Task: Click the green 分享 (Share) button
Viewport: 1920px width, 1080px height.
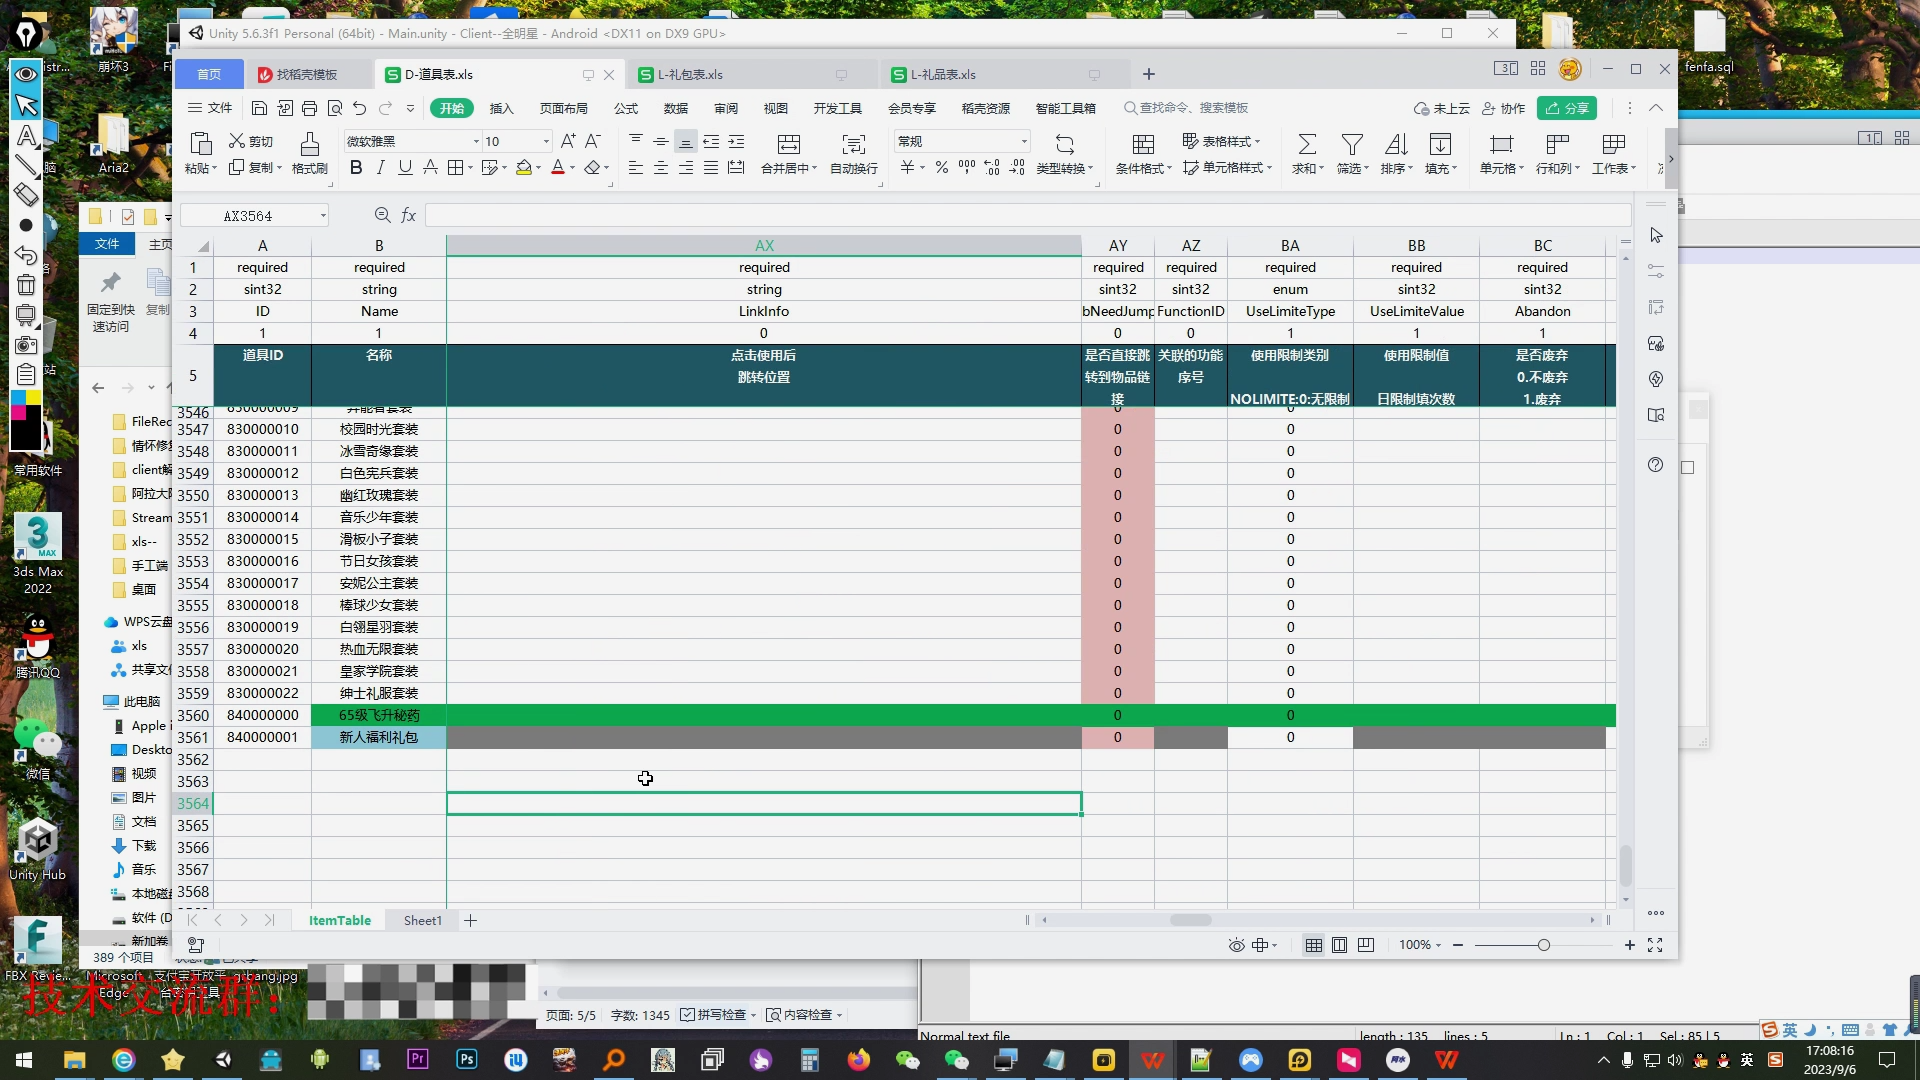Action: pos(1567,108)
